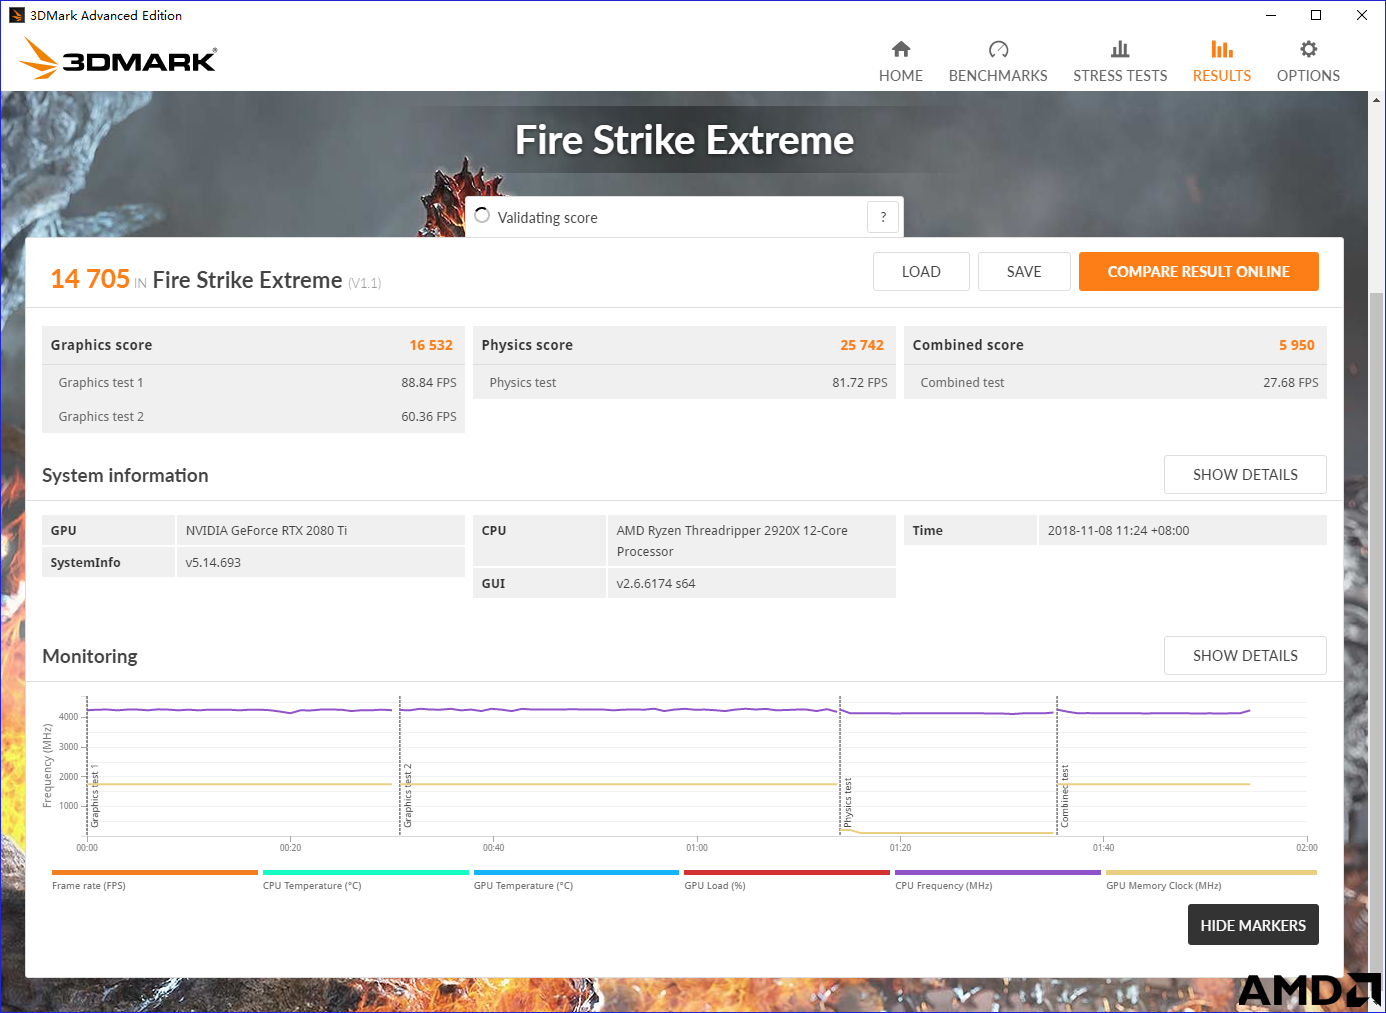The width and height of the screenshot is (1386, 1013).
Task: Click the Physics score value 25 742
Action: click(x=862, y=345)
